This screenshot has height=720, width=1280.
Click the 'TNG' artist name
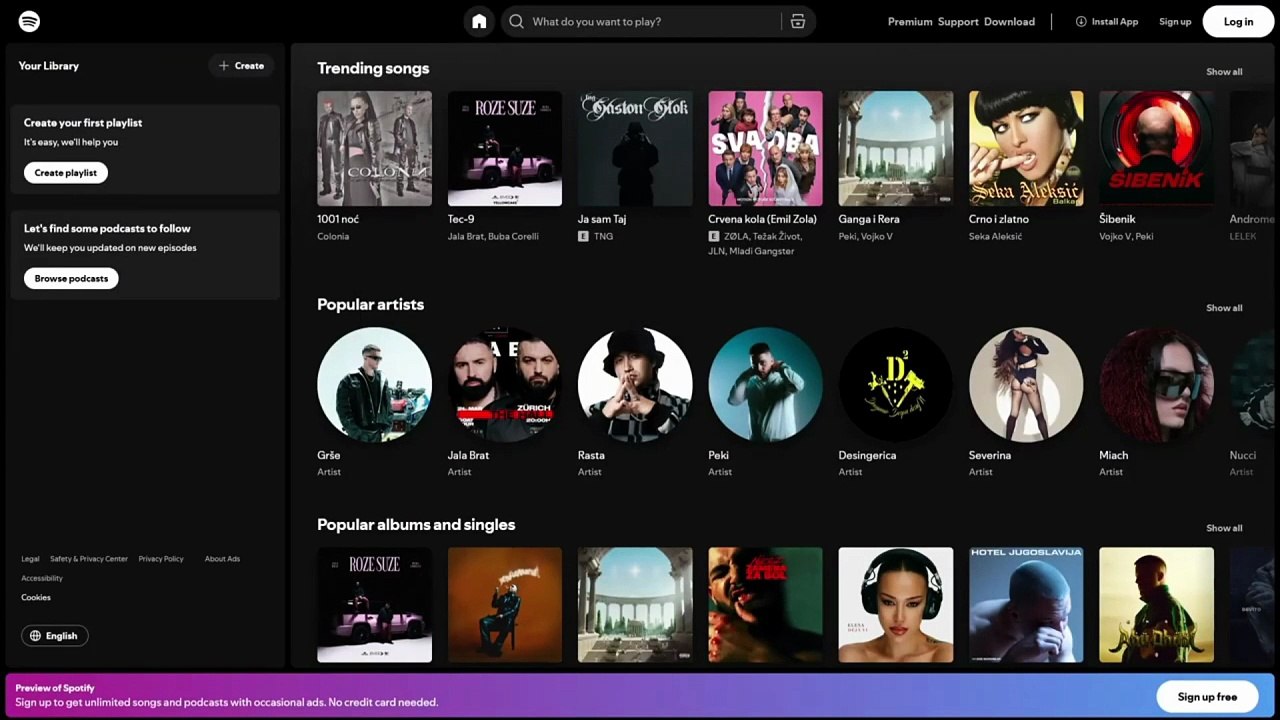(x=603, y=237)
